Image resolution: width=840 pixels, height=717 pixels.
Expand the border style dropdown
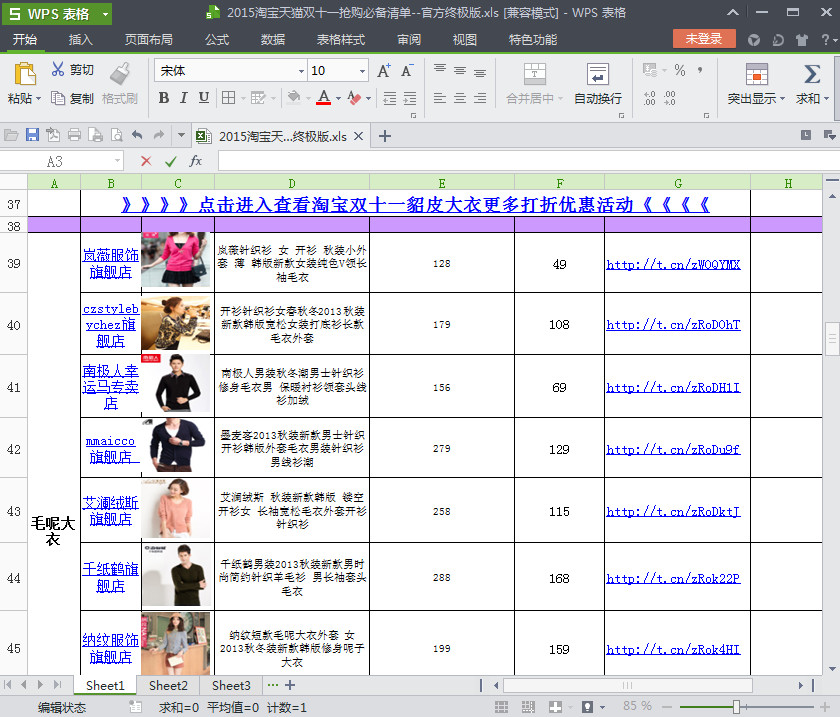[241, 99]
